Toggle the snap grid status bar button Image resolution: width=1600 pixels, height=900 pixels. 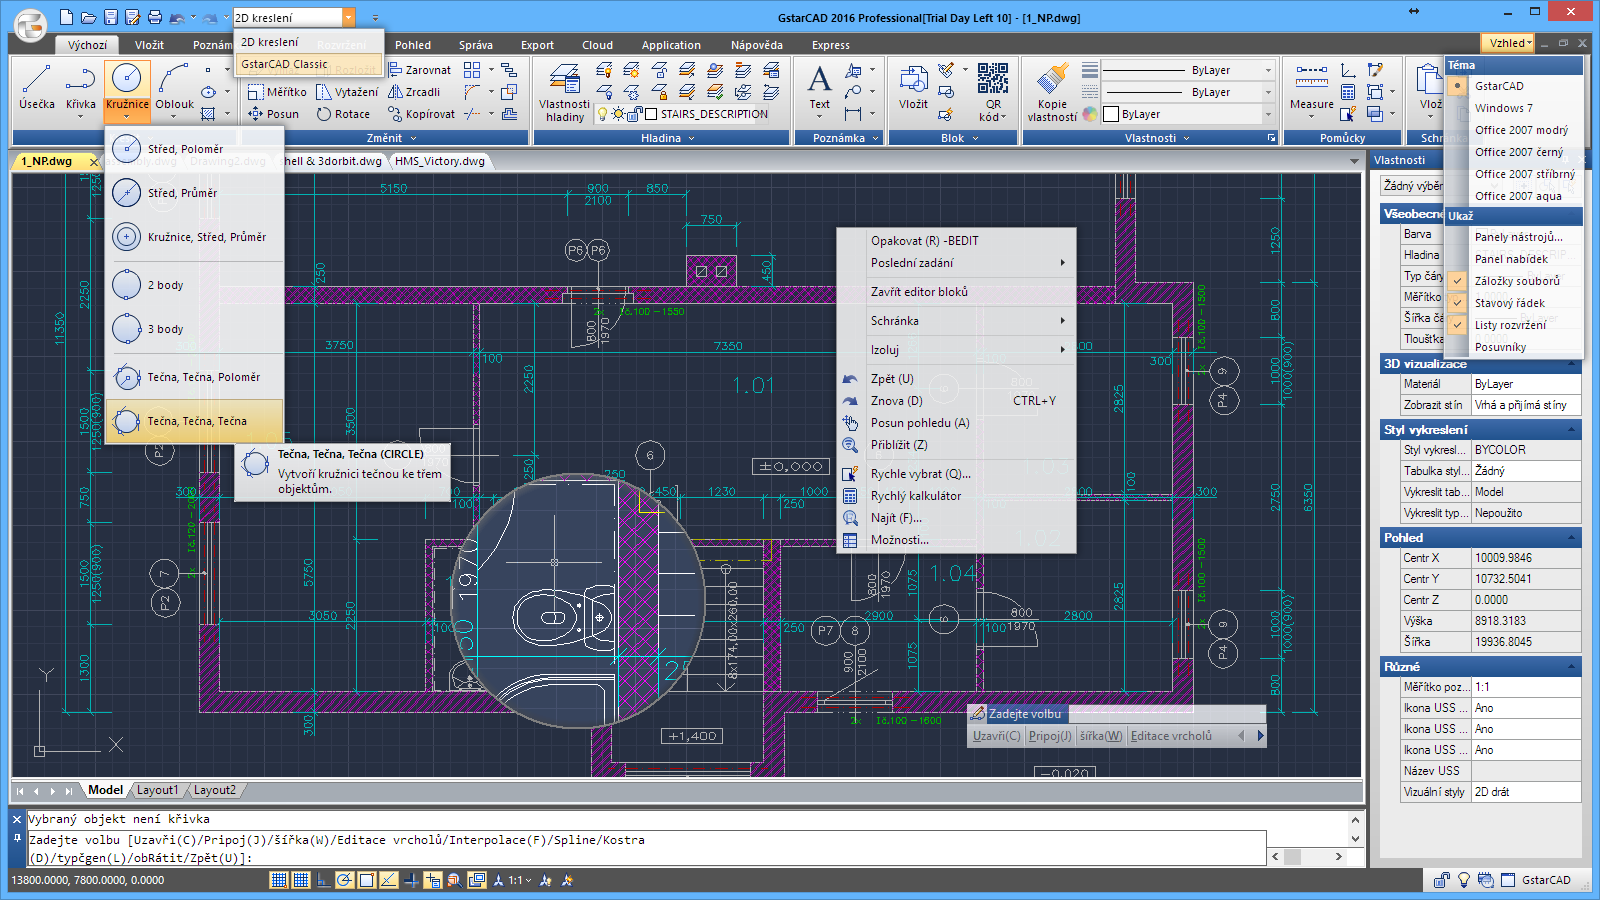tap(279, 880)
